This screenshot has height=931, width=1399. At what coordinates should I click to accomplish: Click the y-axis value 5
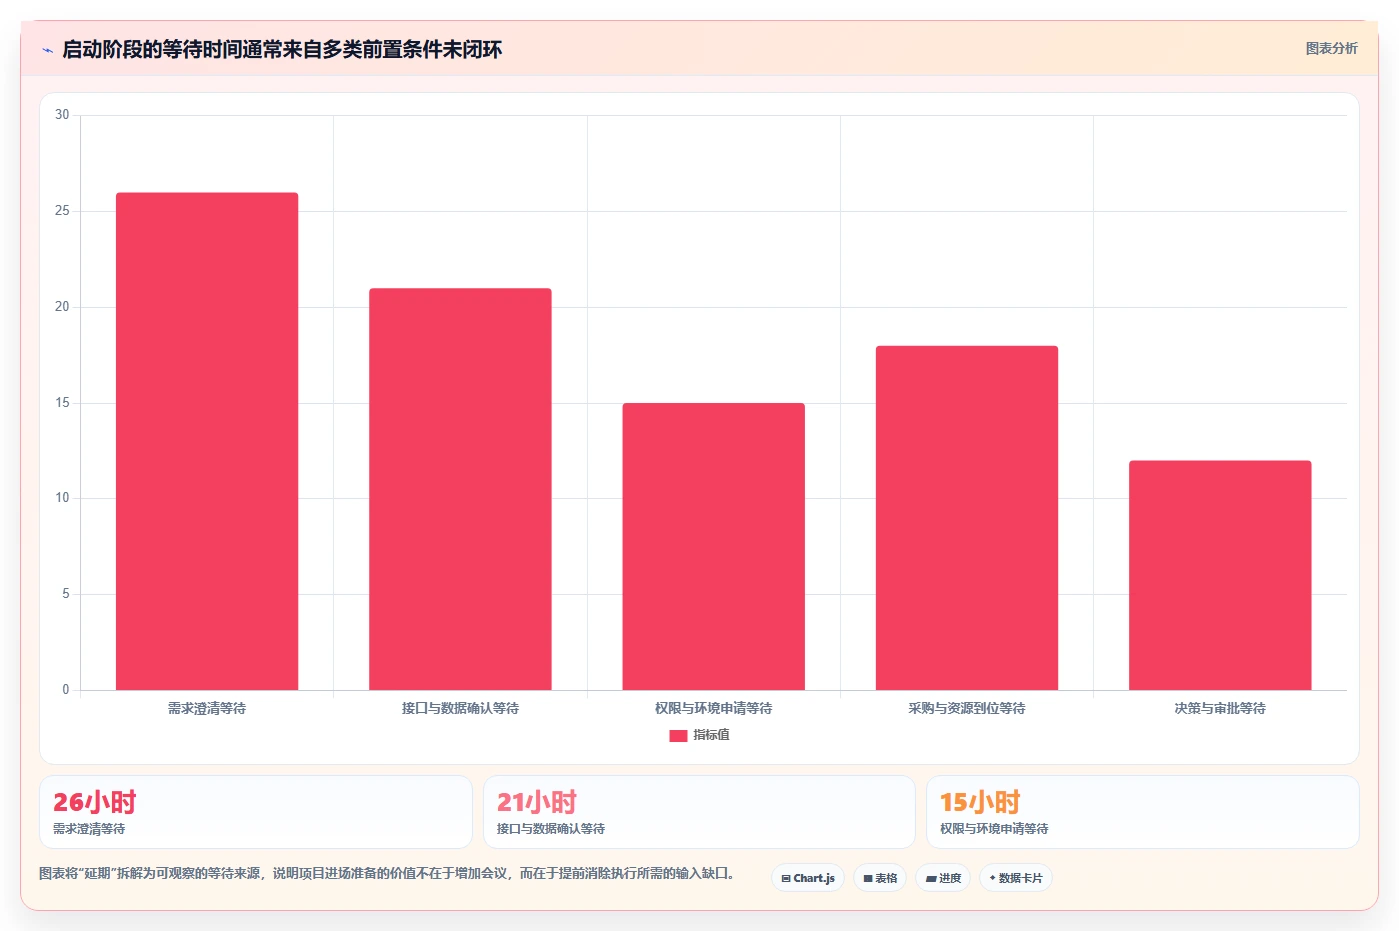(x=66, y=594)
